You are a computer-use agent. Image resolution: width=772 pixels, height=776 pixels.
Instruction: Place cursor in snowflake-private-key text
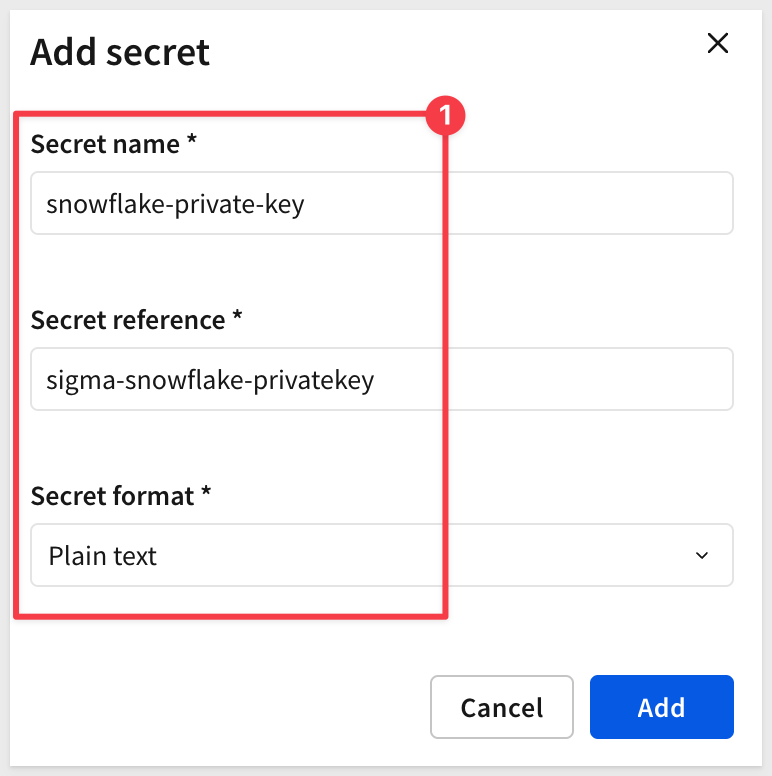click(x=175, y=204)
